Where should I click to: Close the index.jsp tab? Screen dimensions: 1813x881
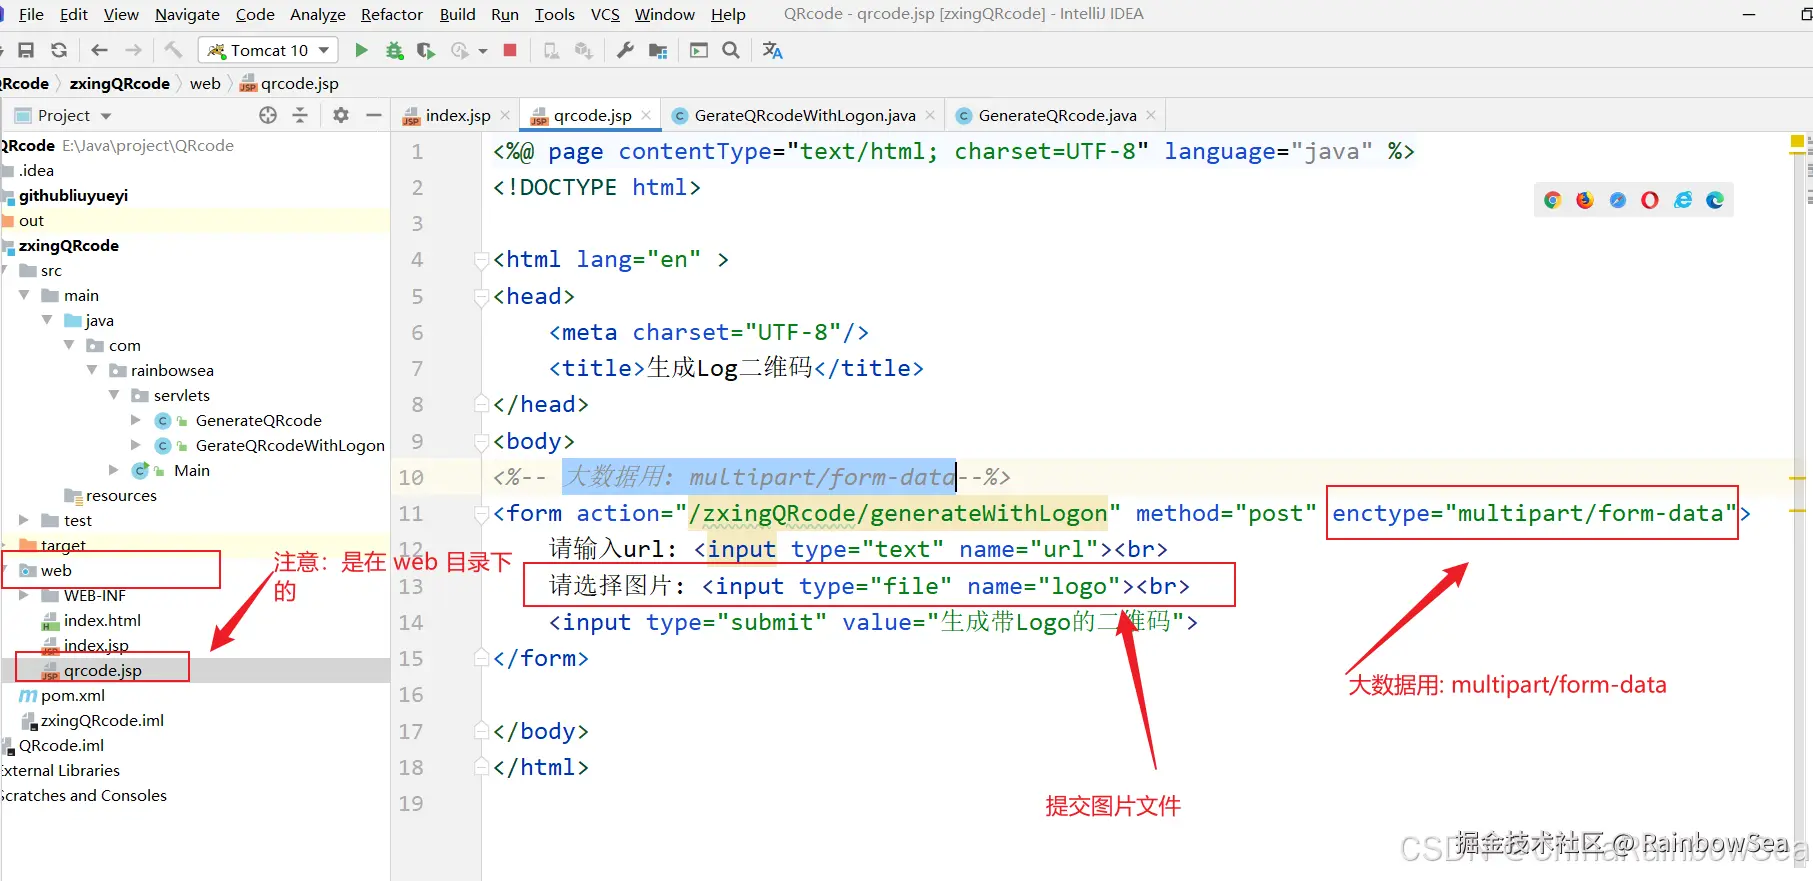(x=505, y=115)
